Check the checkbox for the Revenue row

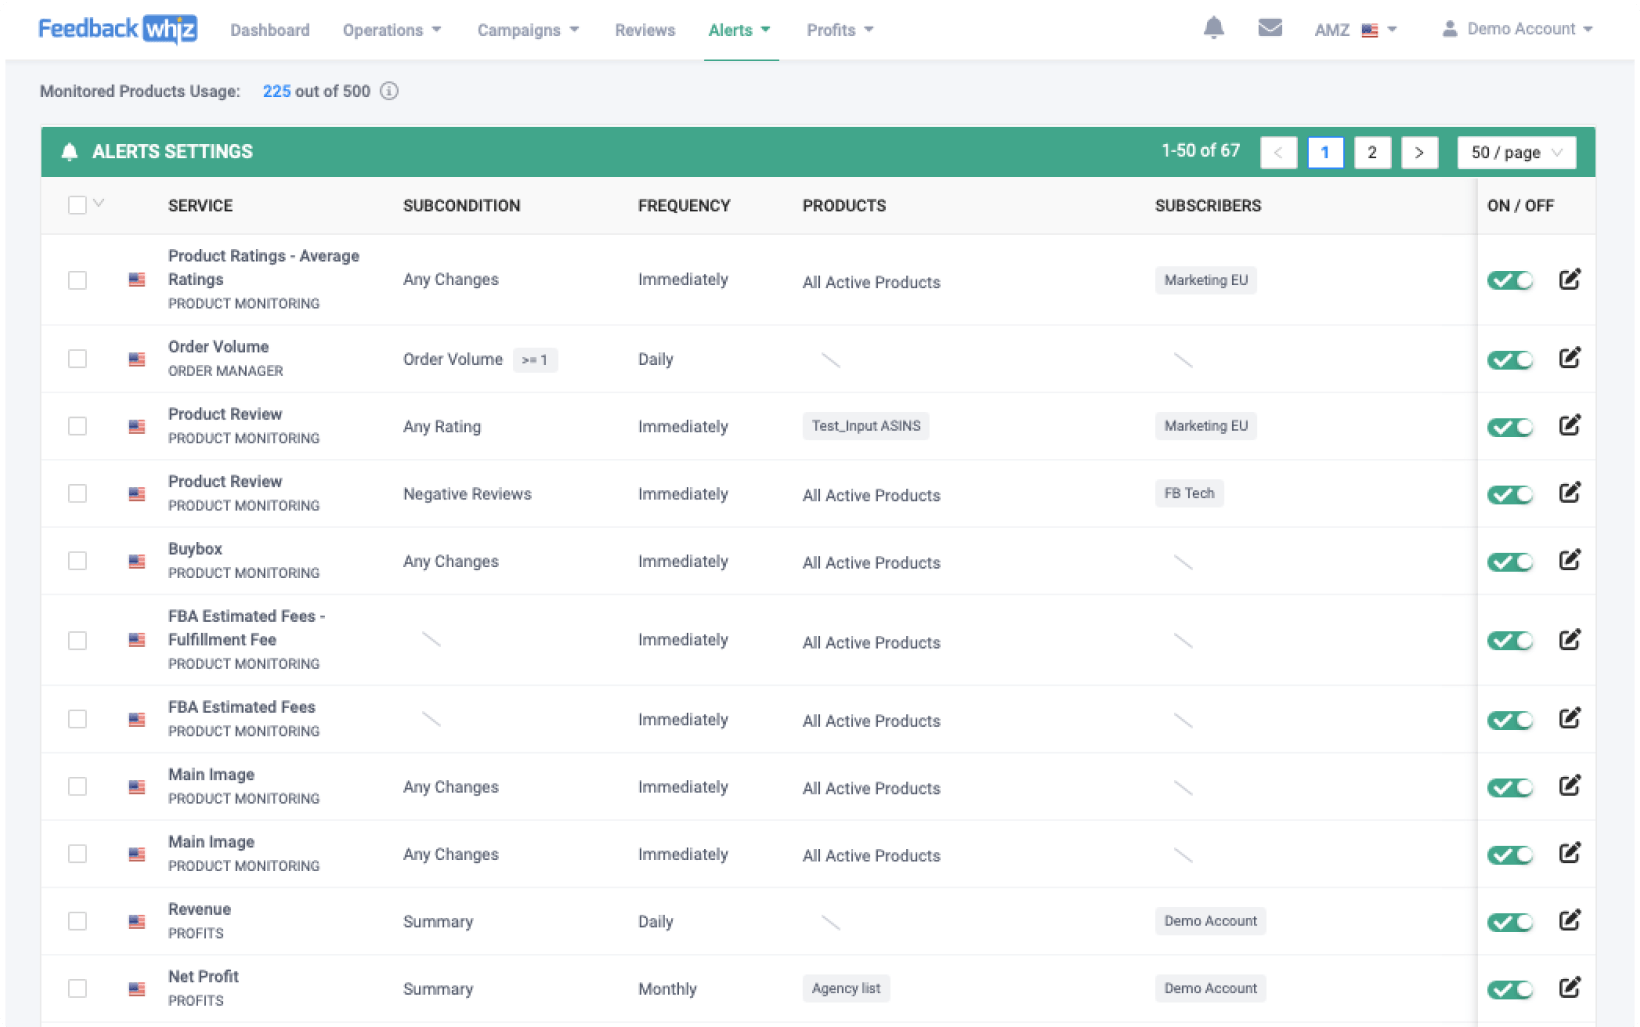77,921
